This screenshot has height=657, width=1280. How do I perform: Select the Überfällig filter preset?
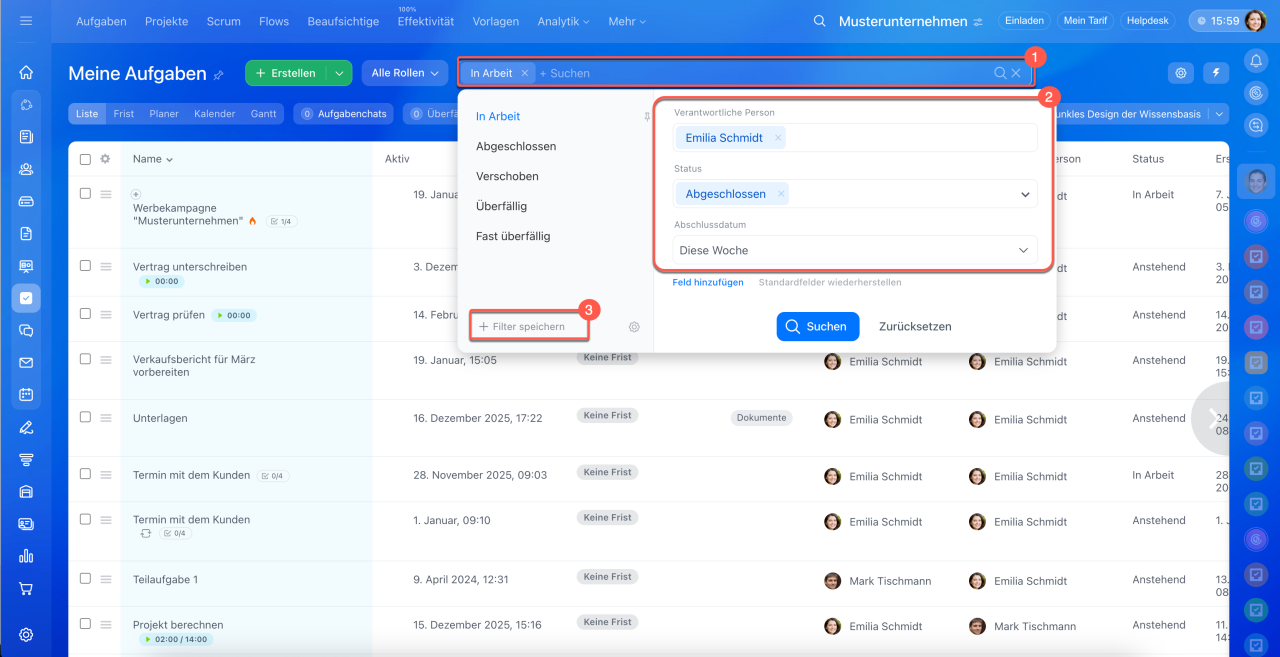[x=501, y=206]
